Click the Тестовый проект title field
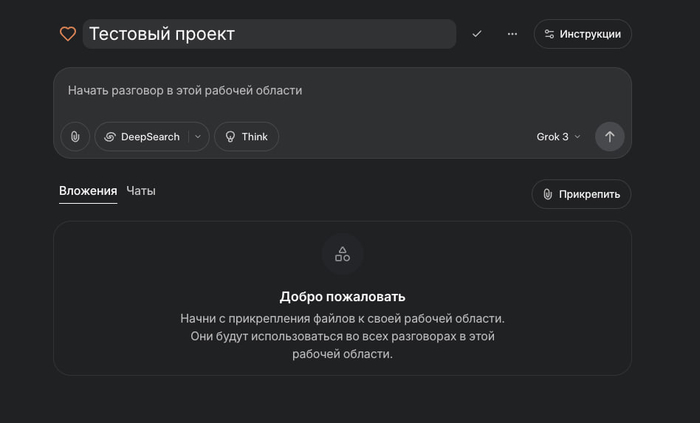 click(268, 34)
